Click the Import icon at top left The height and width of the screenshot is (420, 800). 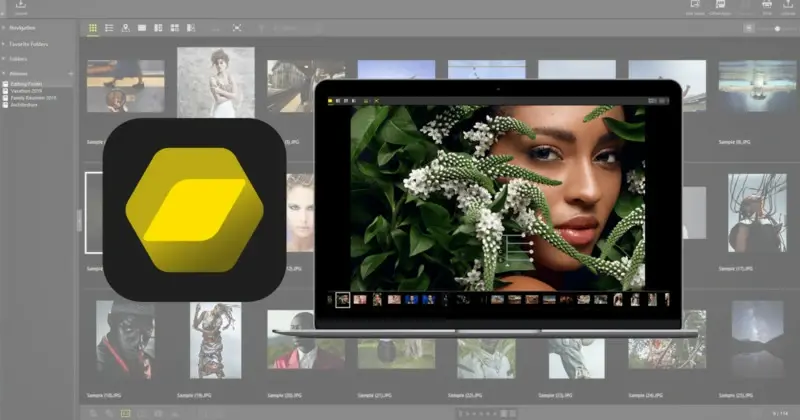point(21,6)
